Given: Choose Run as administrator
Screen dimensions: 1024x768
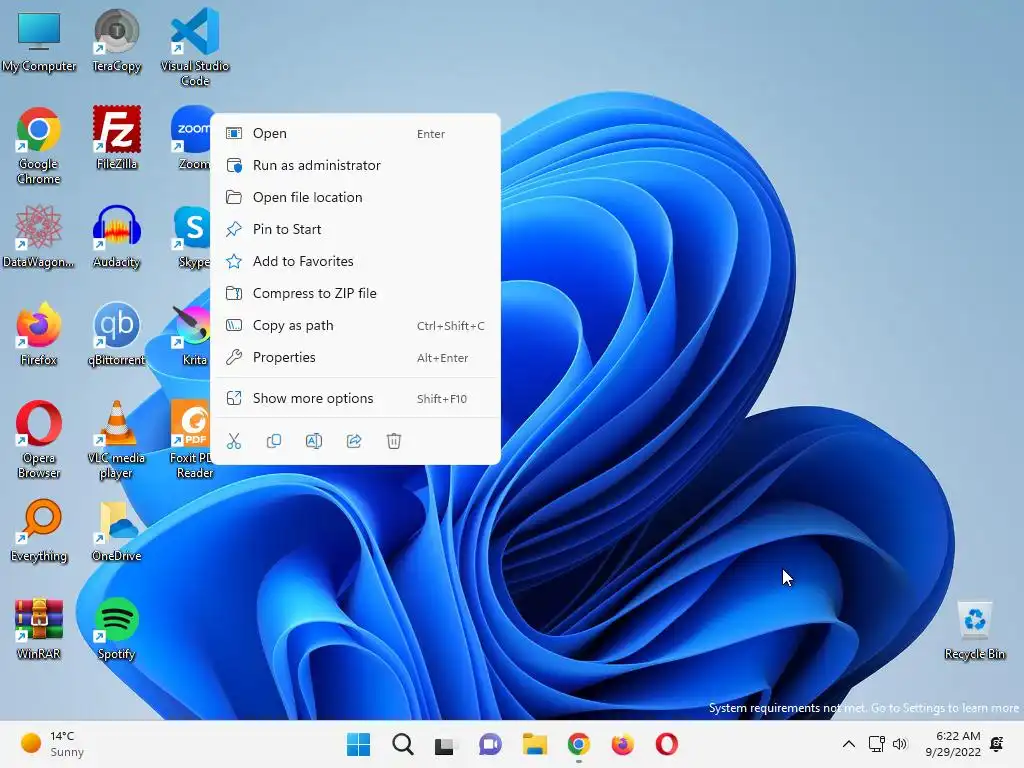Looking at the screenshot, I should pos(355,165).
